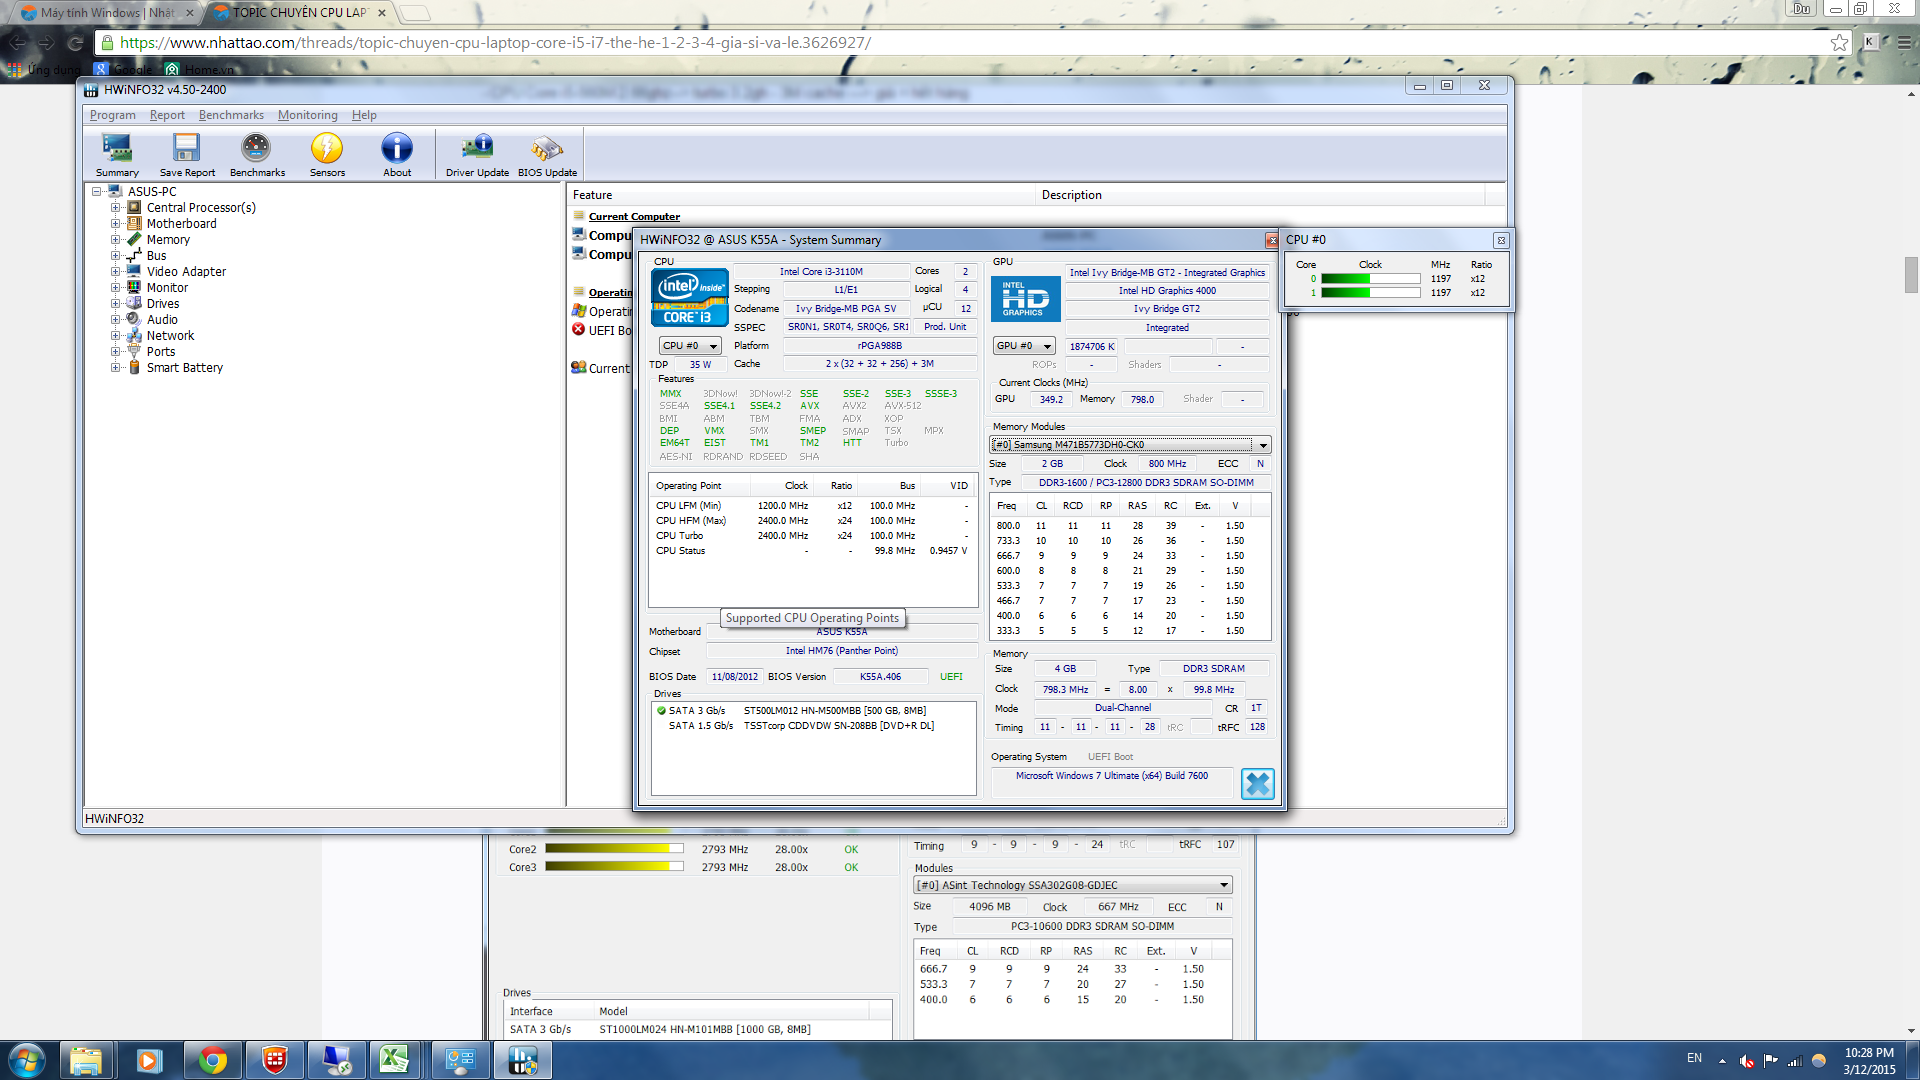Click Core2 yellow clock bar

pos(614,849)
